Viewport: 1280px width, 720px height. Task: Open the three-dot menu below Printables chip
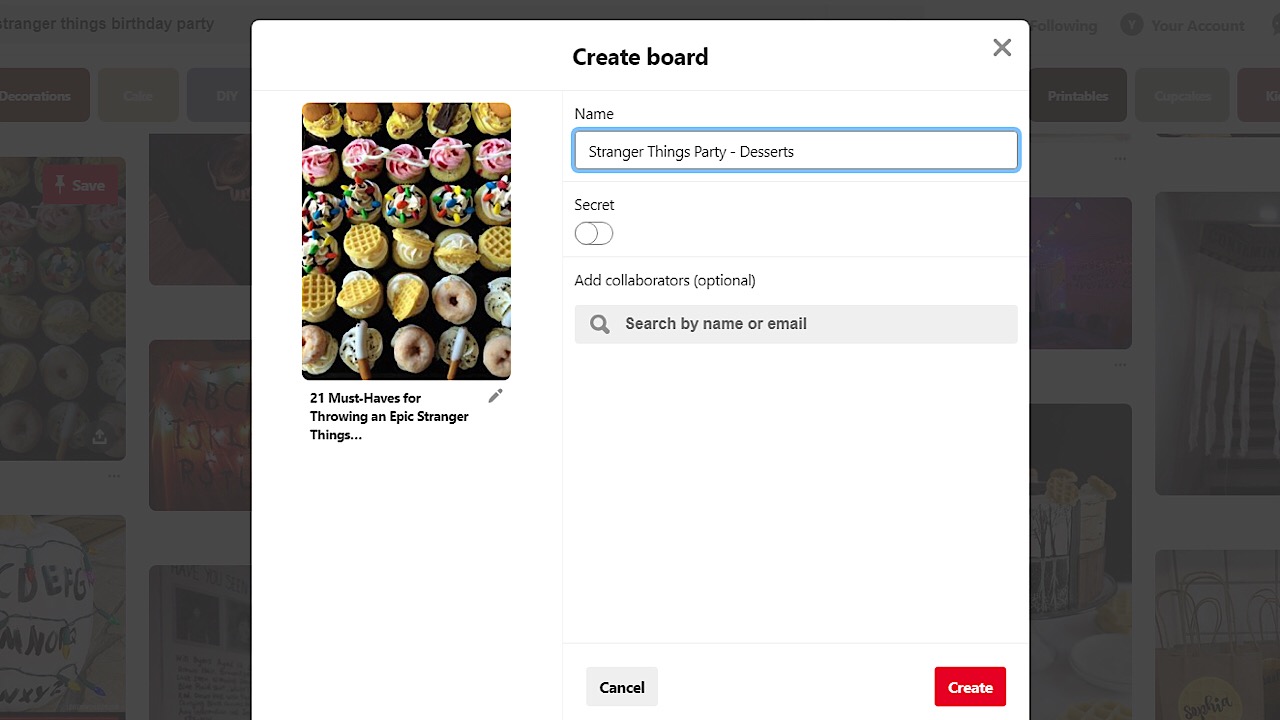[x=1119, y=158]
